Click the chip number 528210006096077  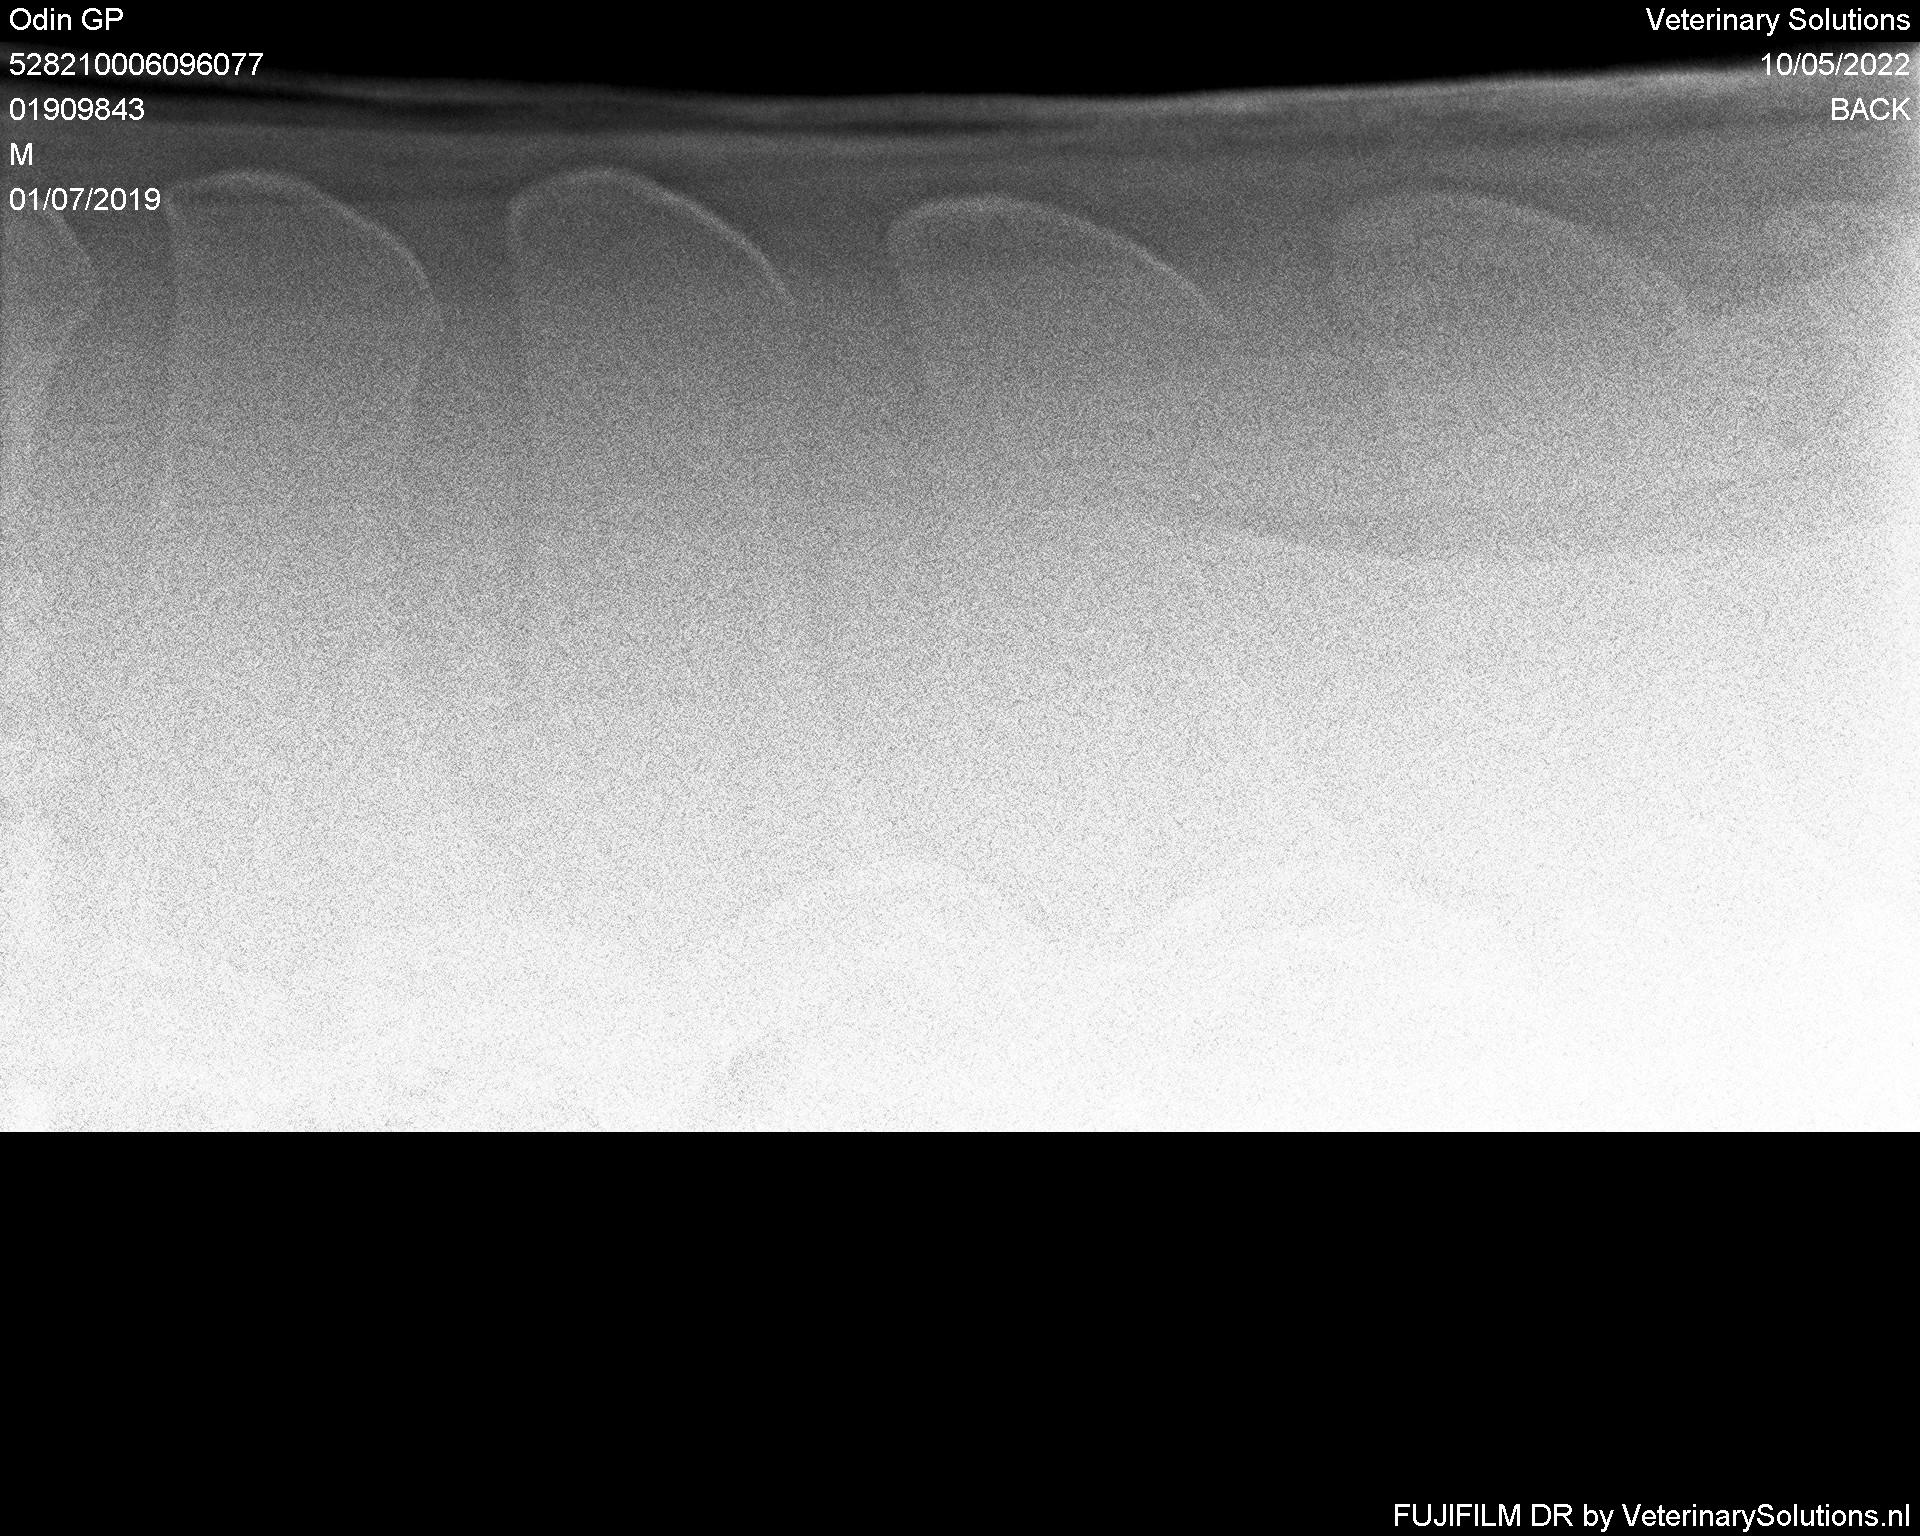point(136,65)
